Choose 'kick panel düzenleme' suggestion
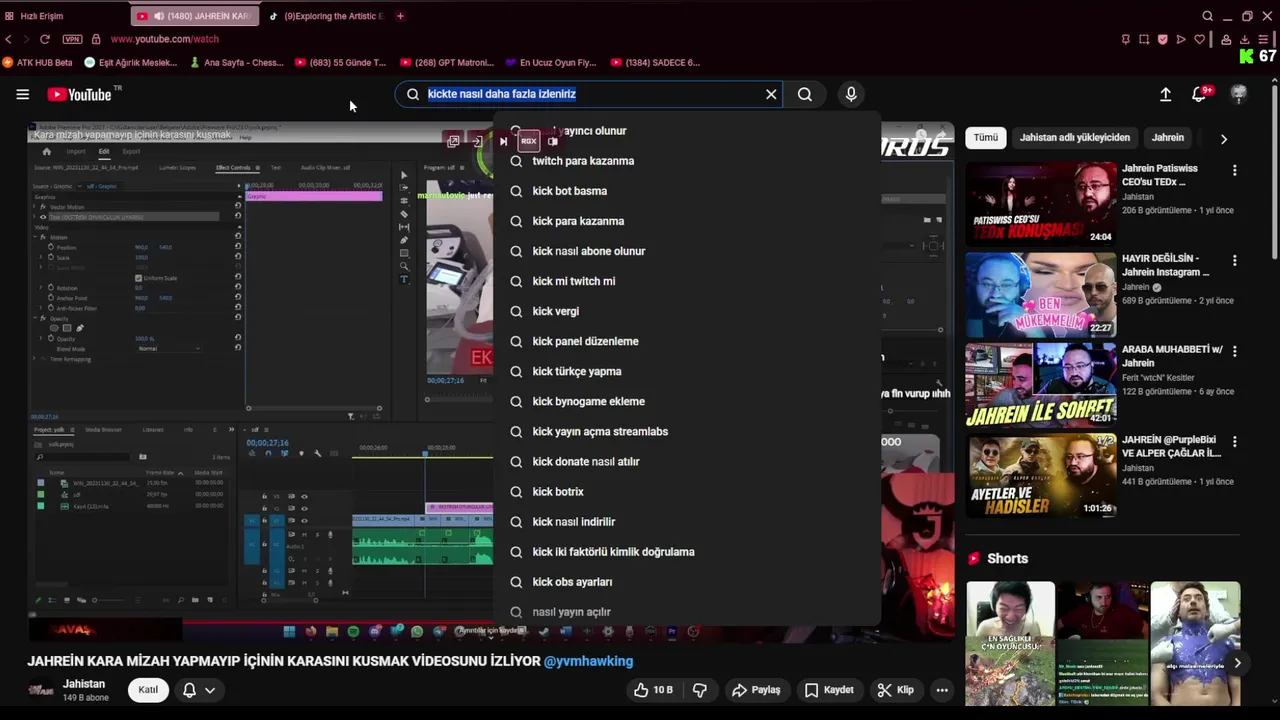Screen dimensions: 1280x720 tap(687, 341)
